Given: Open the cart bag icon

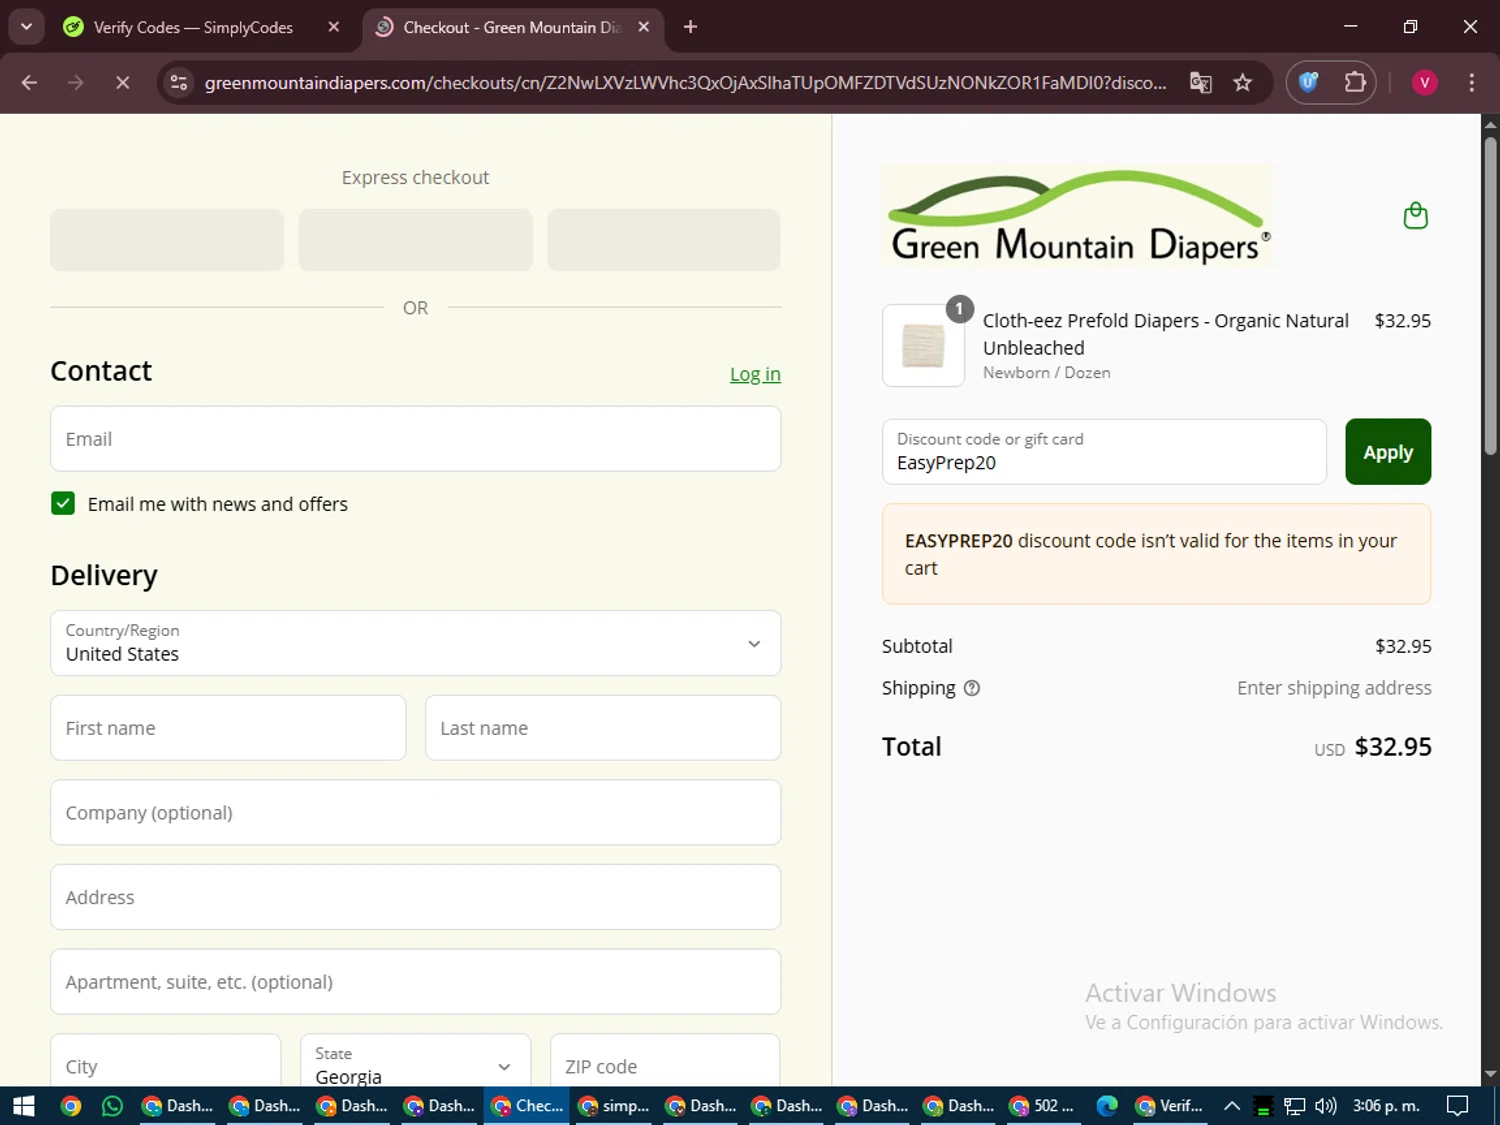Looking at the screenshot, I should click(x=1415, y=216).
